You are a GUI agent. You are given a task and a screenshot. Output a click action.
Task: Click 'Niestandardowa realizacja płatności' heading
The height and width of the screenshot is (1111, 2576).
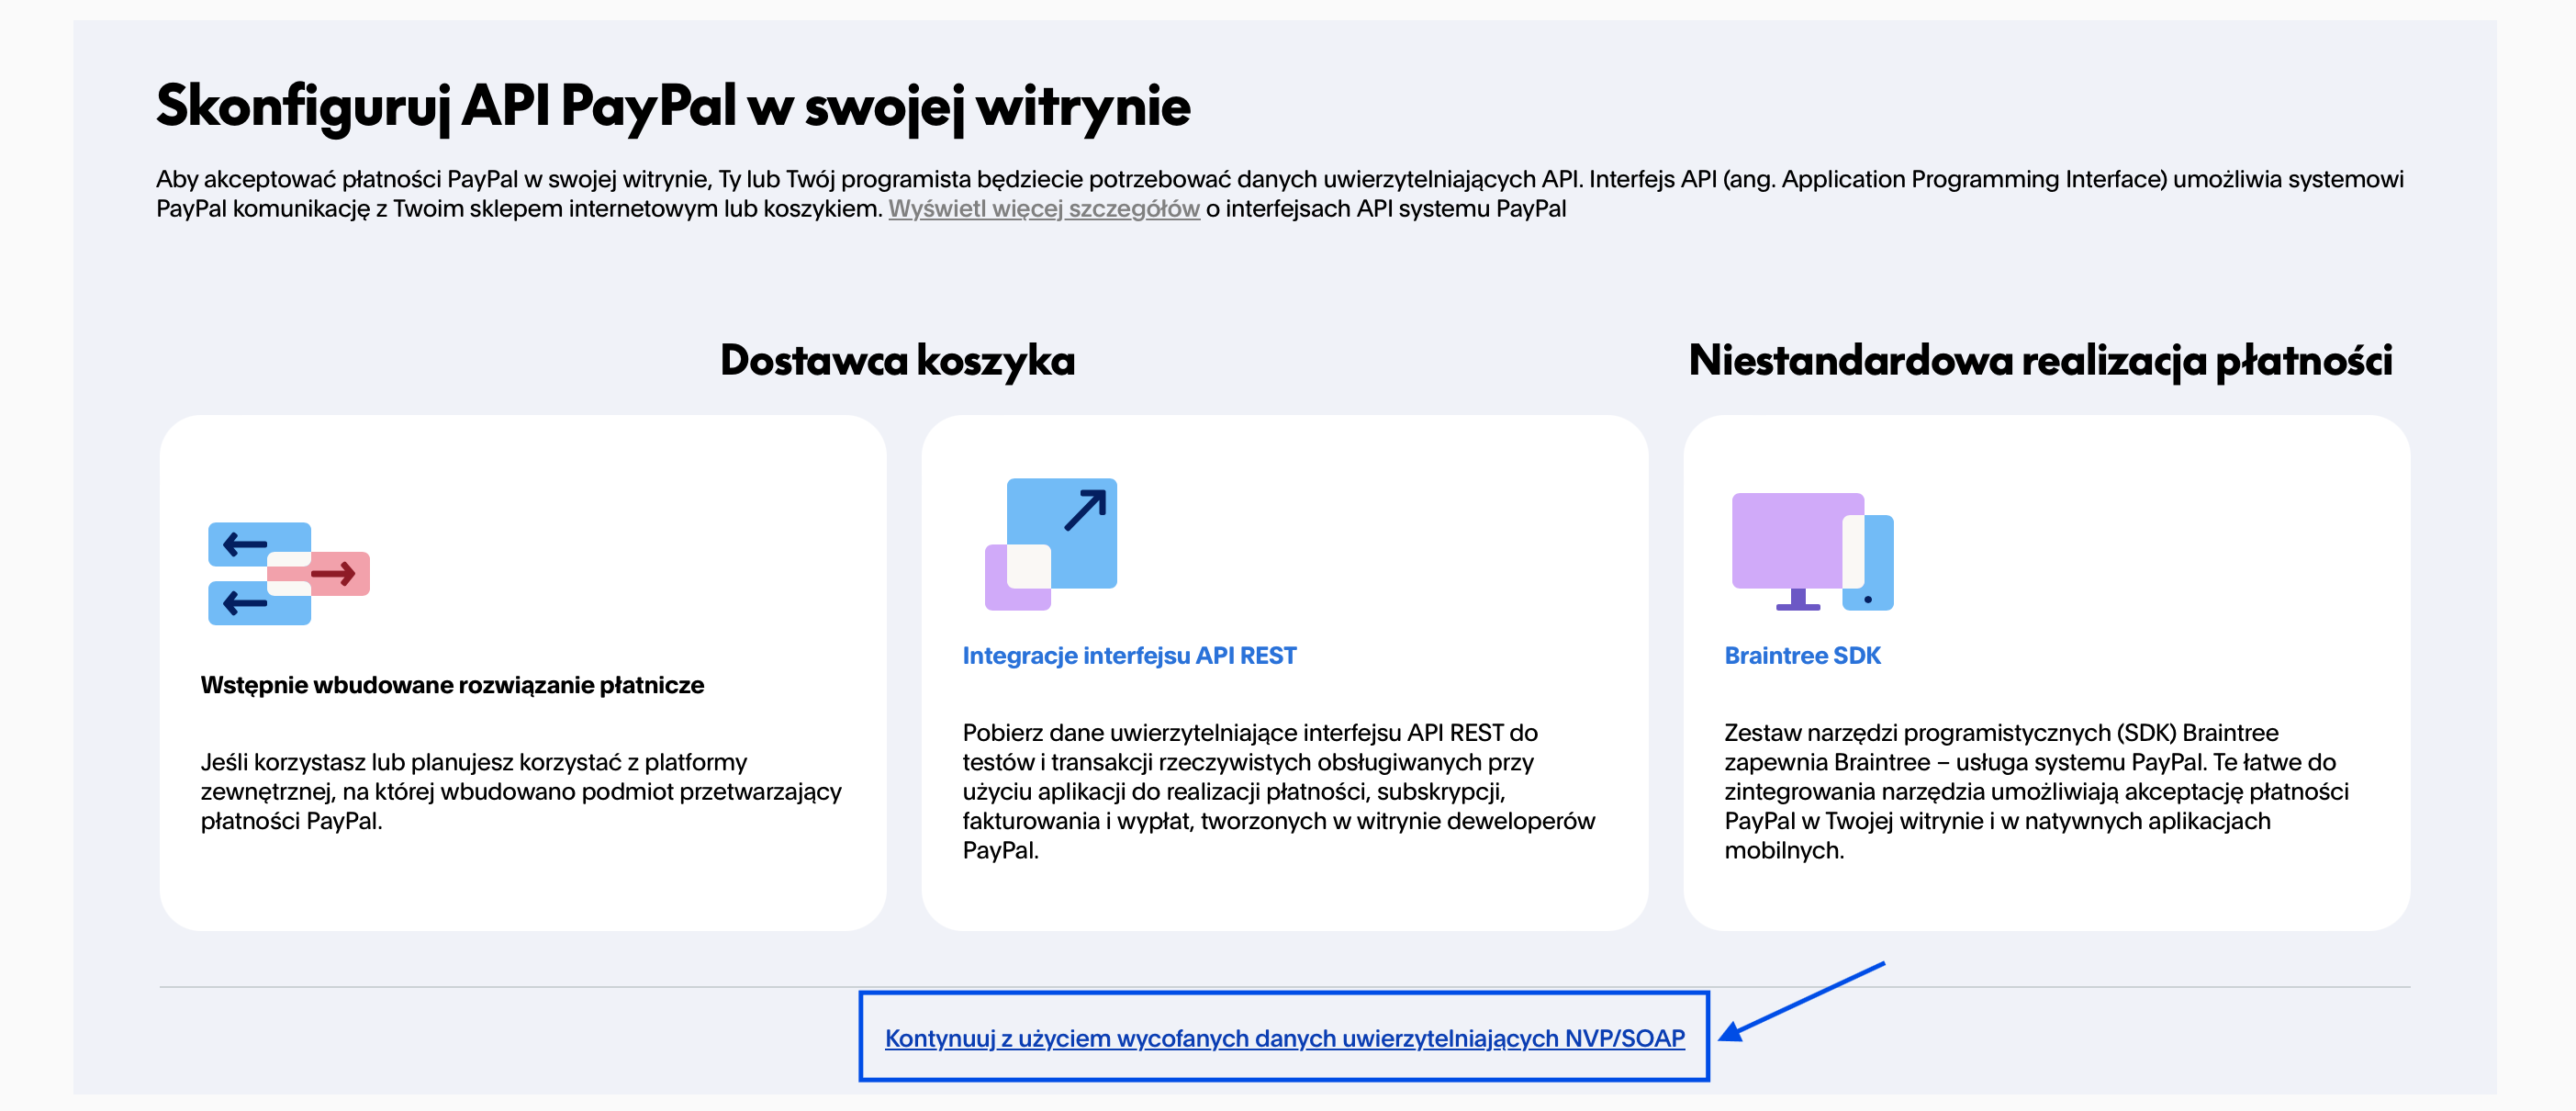[x=2040, y=361]
